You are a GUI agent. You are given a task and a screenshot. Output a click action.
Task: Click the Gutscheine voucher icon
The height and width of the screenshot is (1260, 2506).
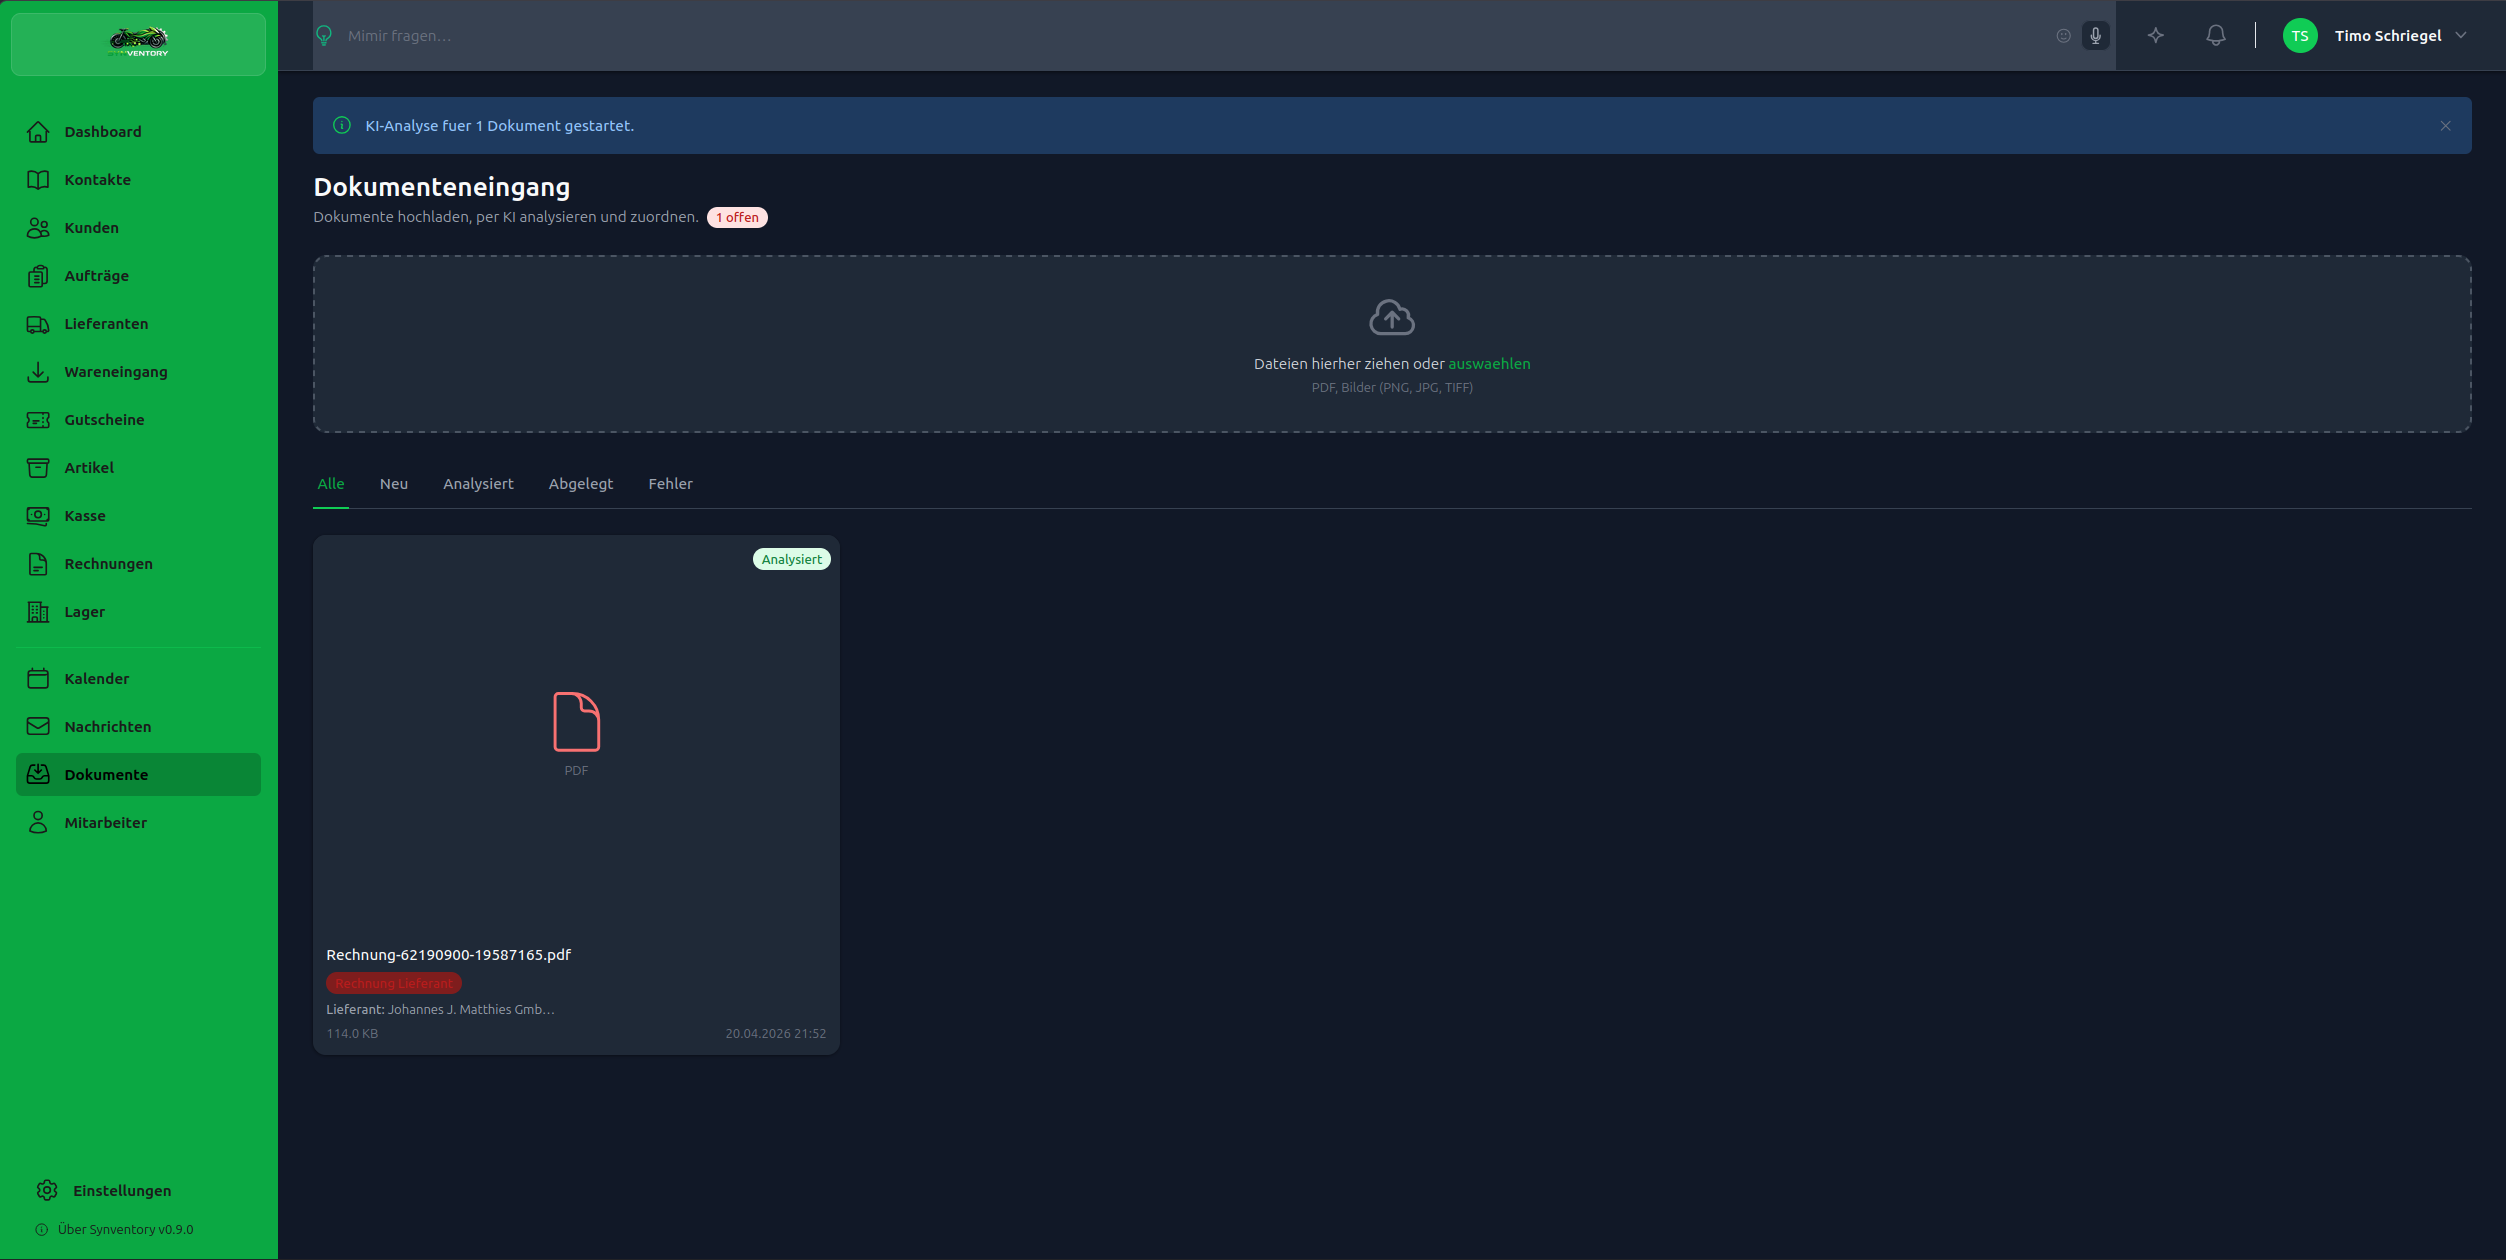pos(38,420)
